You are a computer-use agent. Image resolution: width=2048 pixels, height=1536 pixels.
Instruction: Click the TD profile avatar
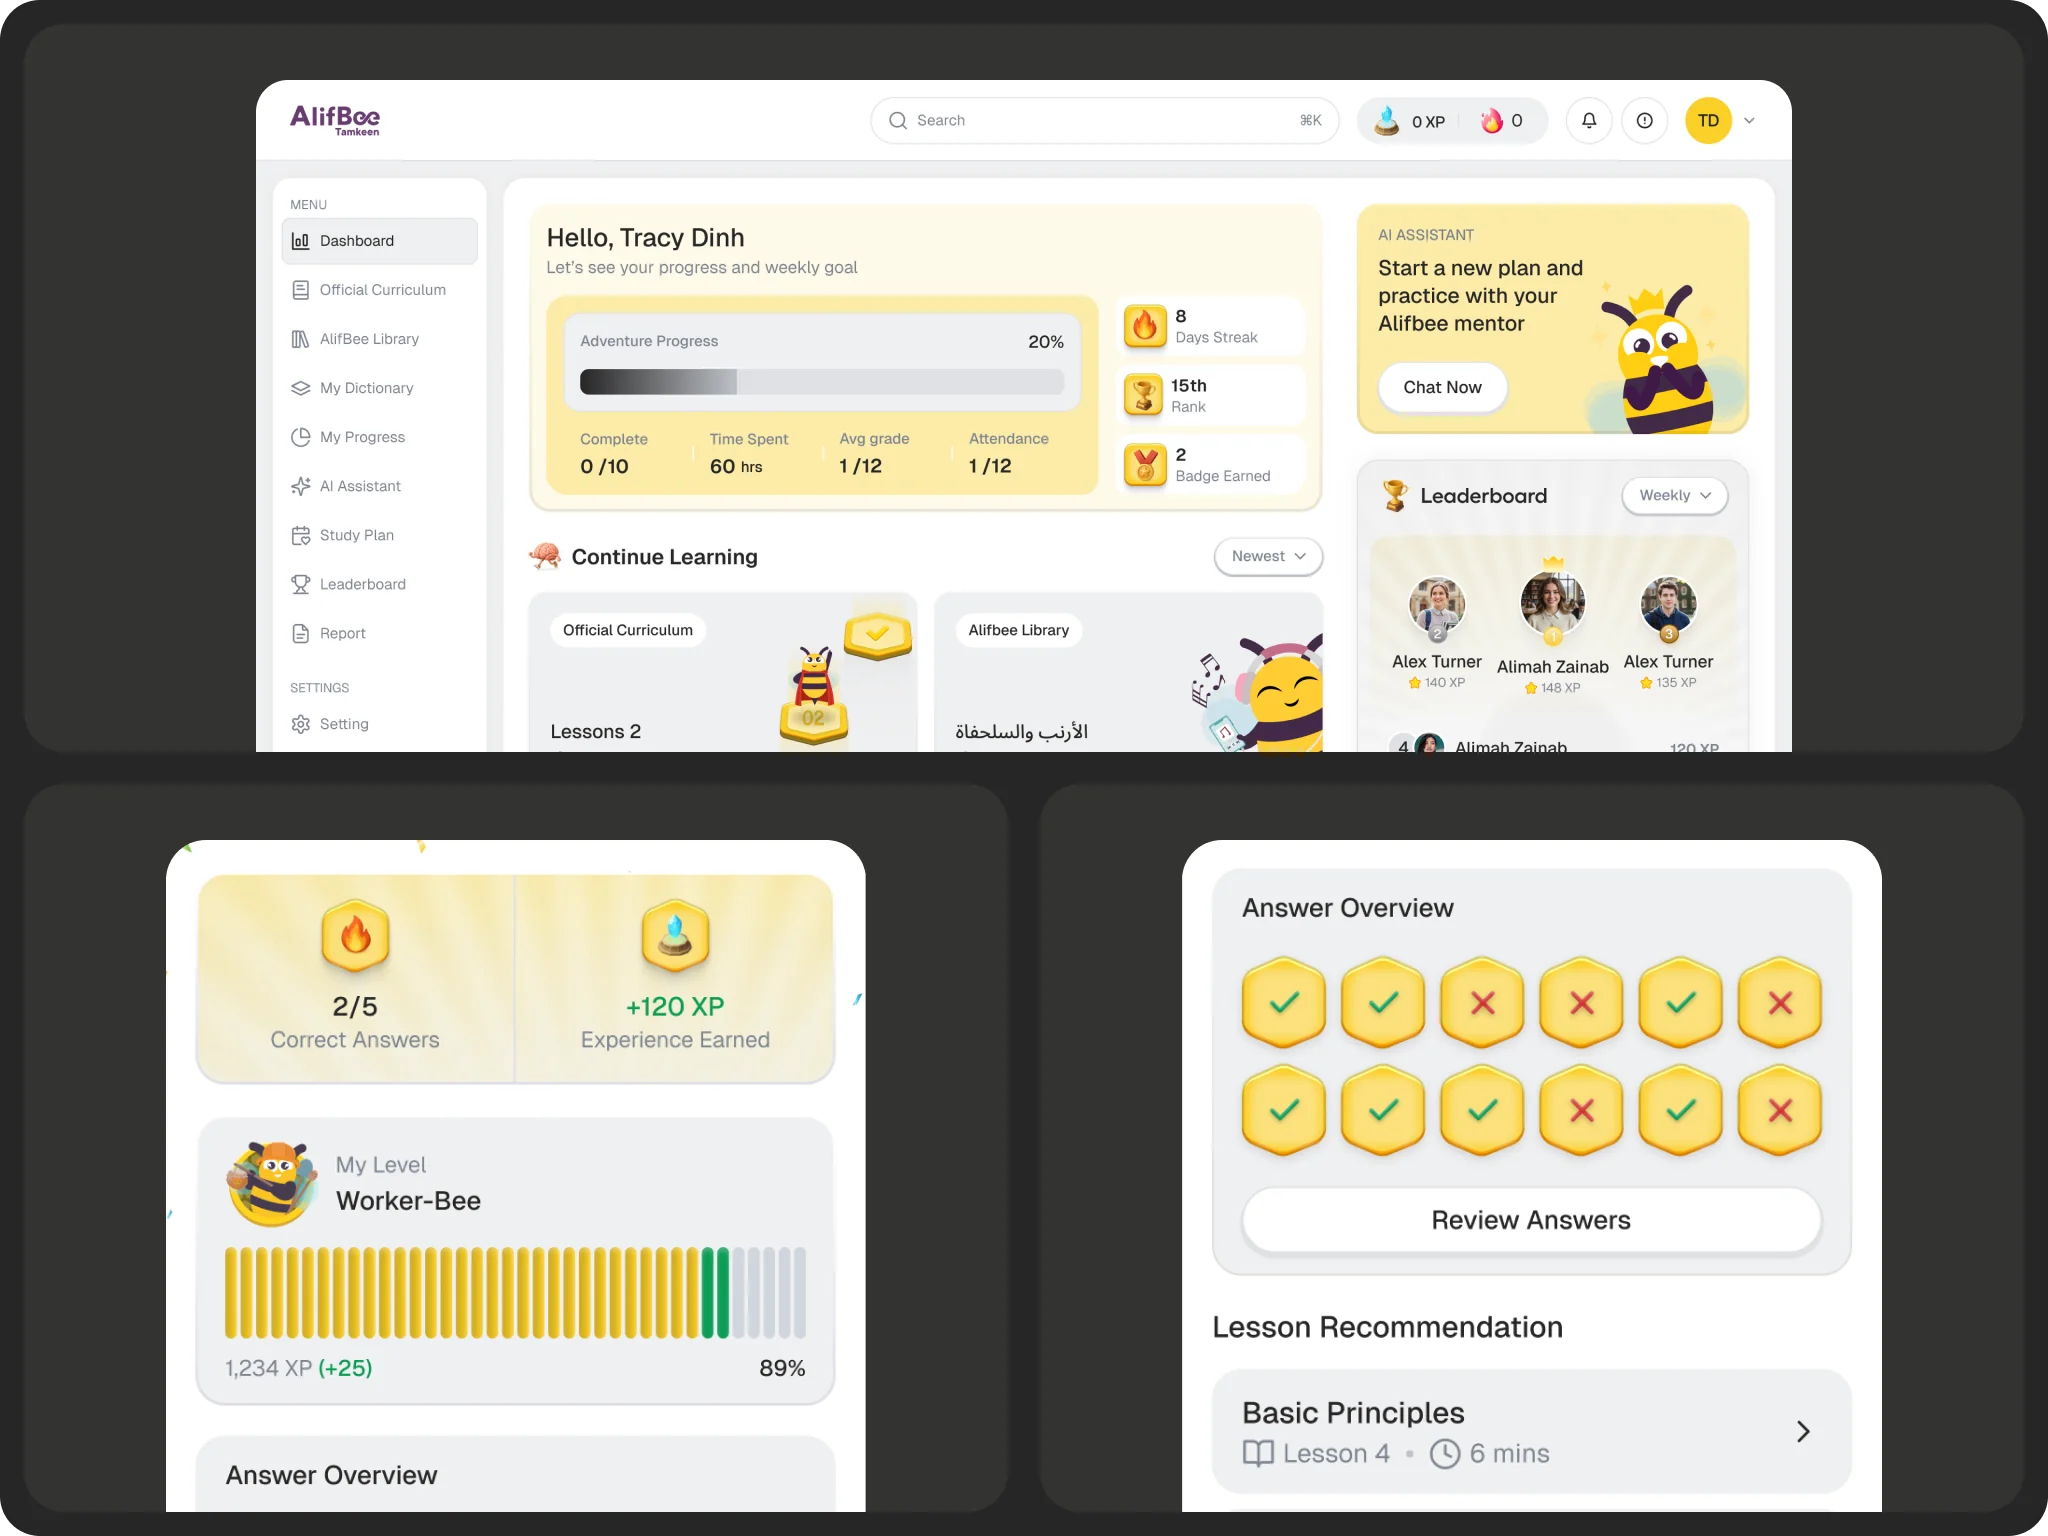click(1708, 120)
